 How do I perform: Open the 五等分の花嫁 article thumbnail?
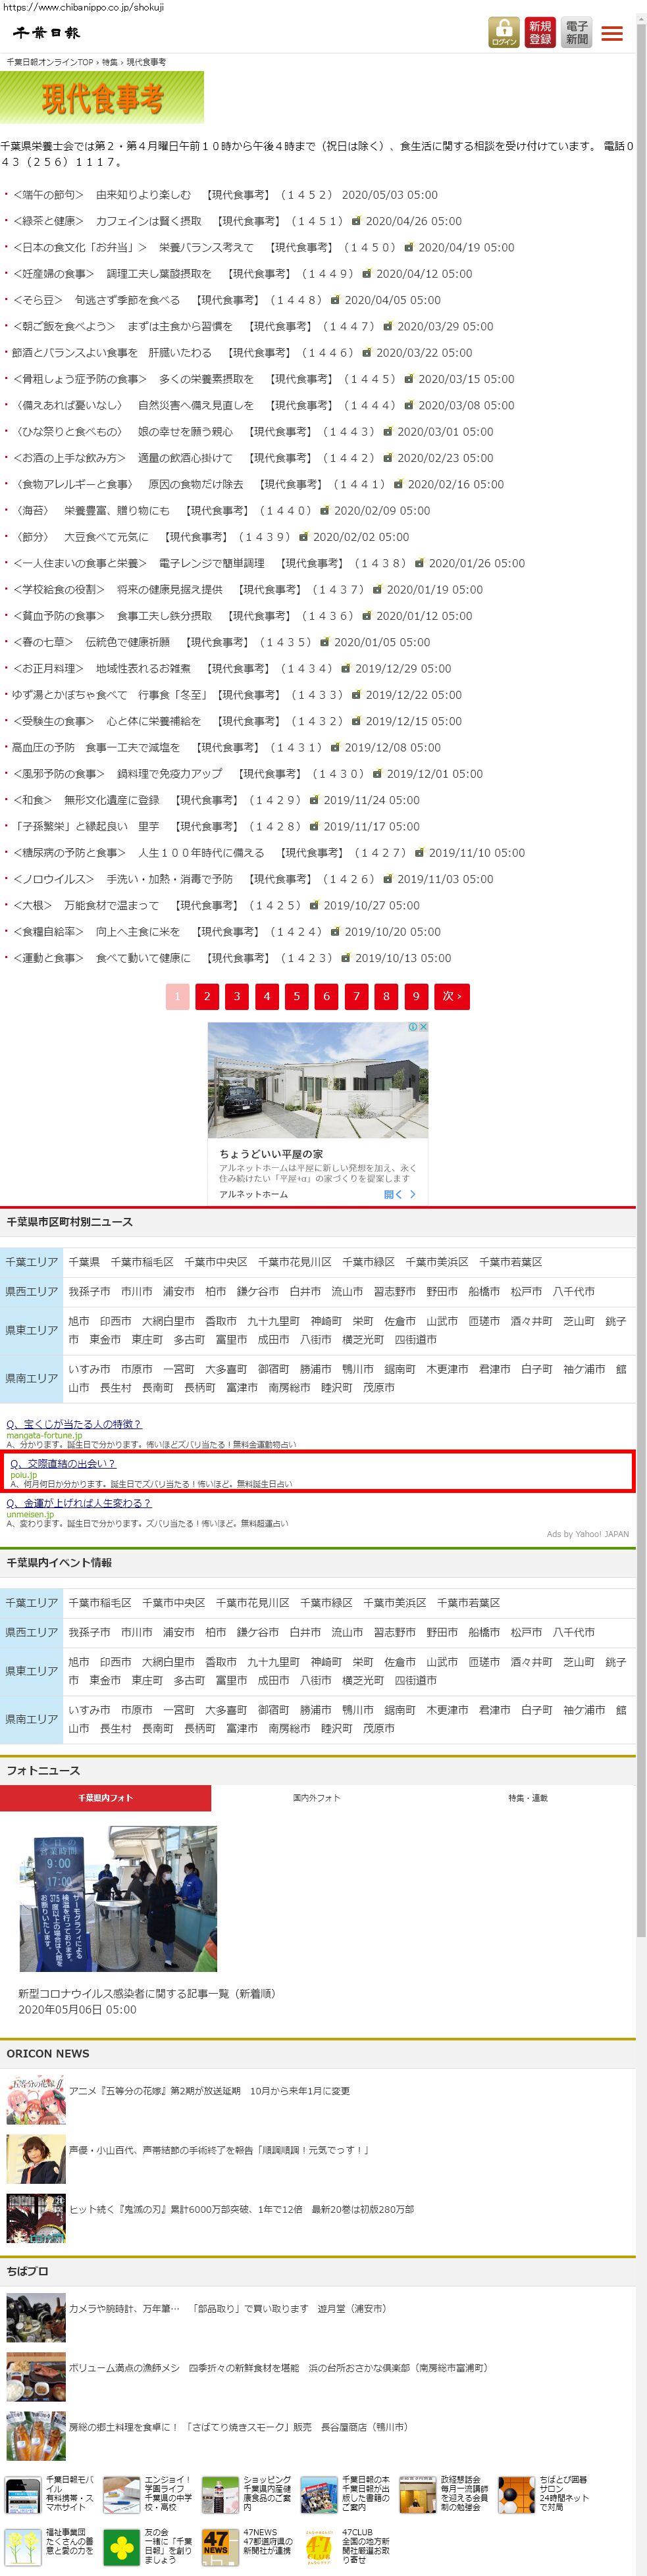pos(36,2099)
